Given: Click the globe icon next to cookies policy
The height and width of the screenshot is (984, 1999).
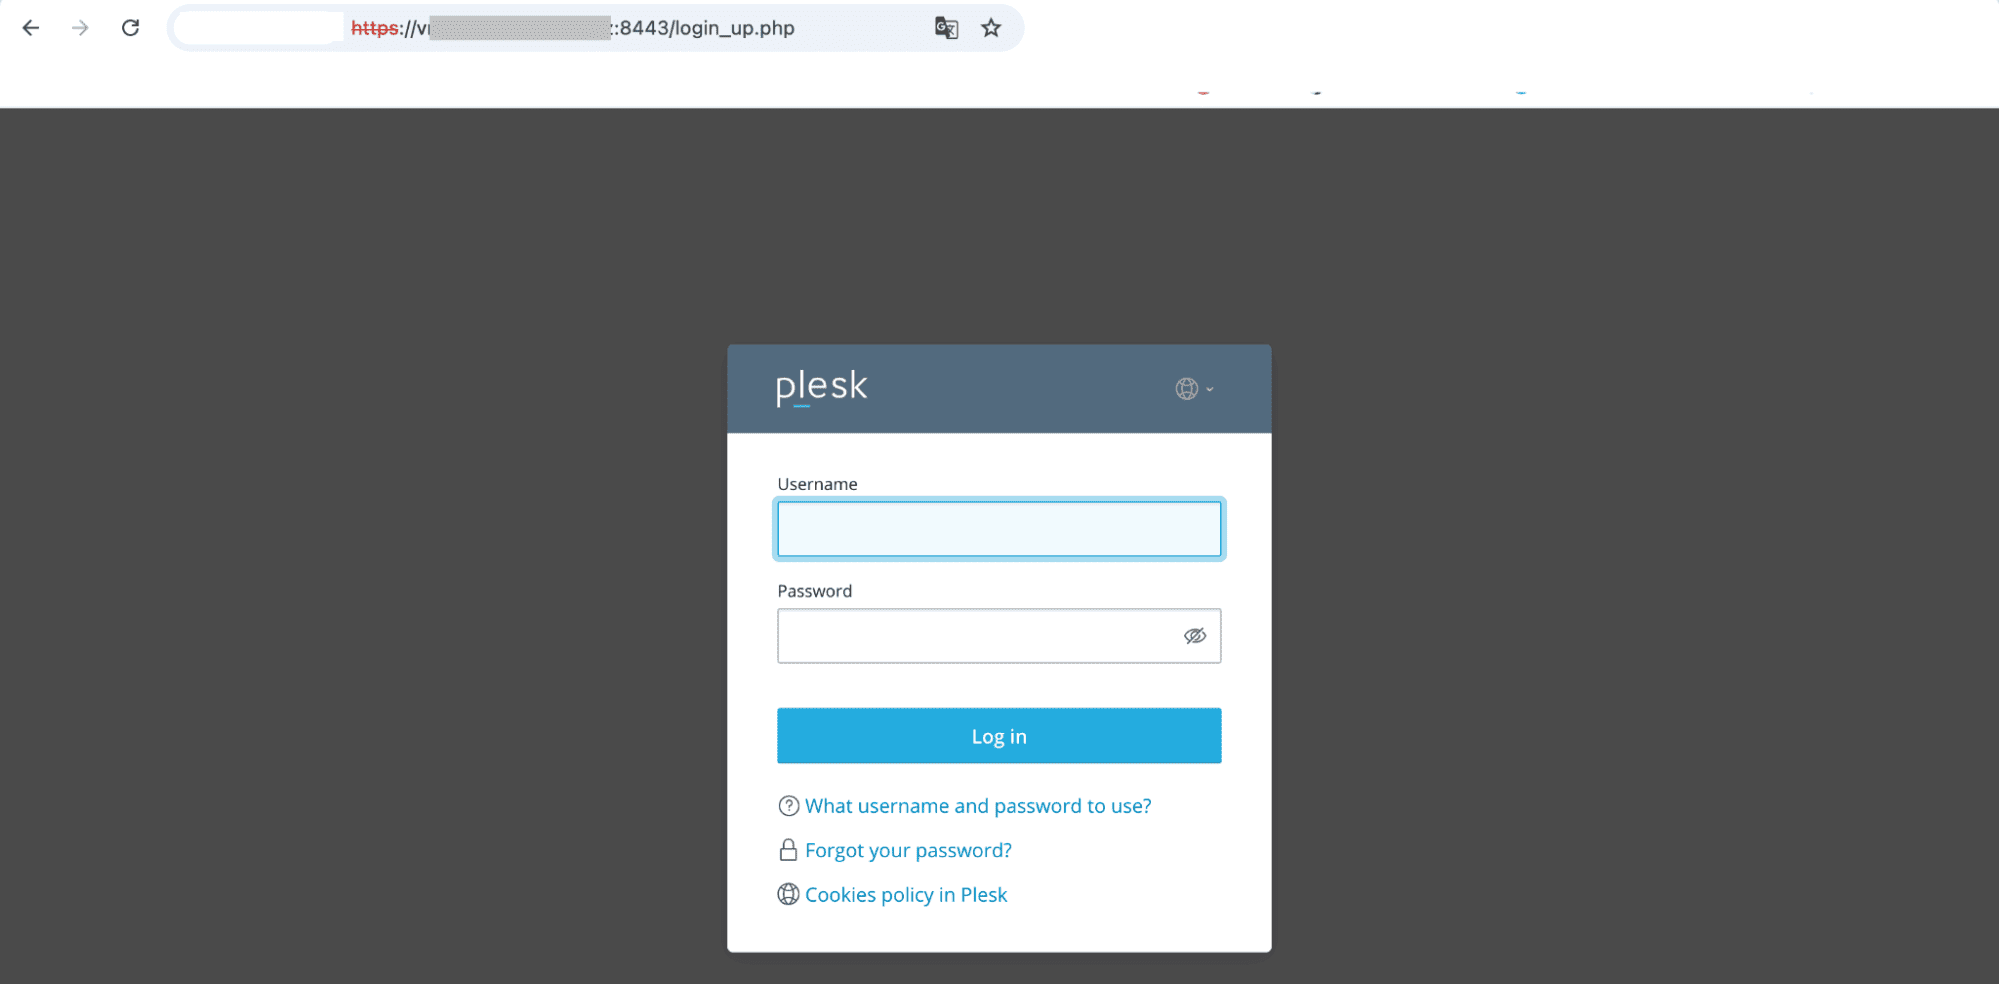Looking at the screenshot, I should [788, 893].
